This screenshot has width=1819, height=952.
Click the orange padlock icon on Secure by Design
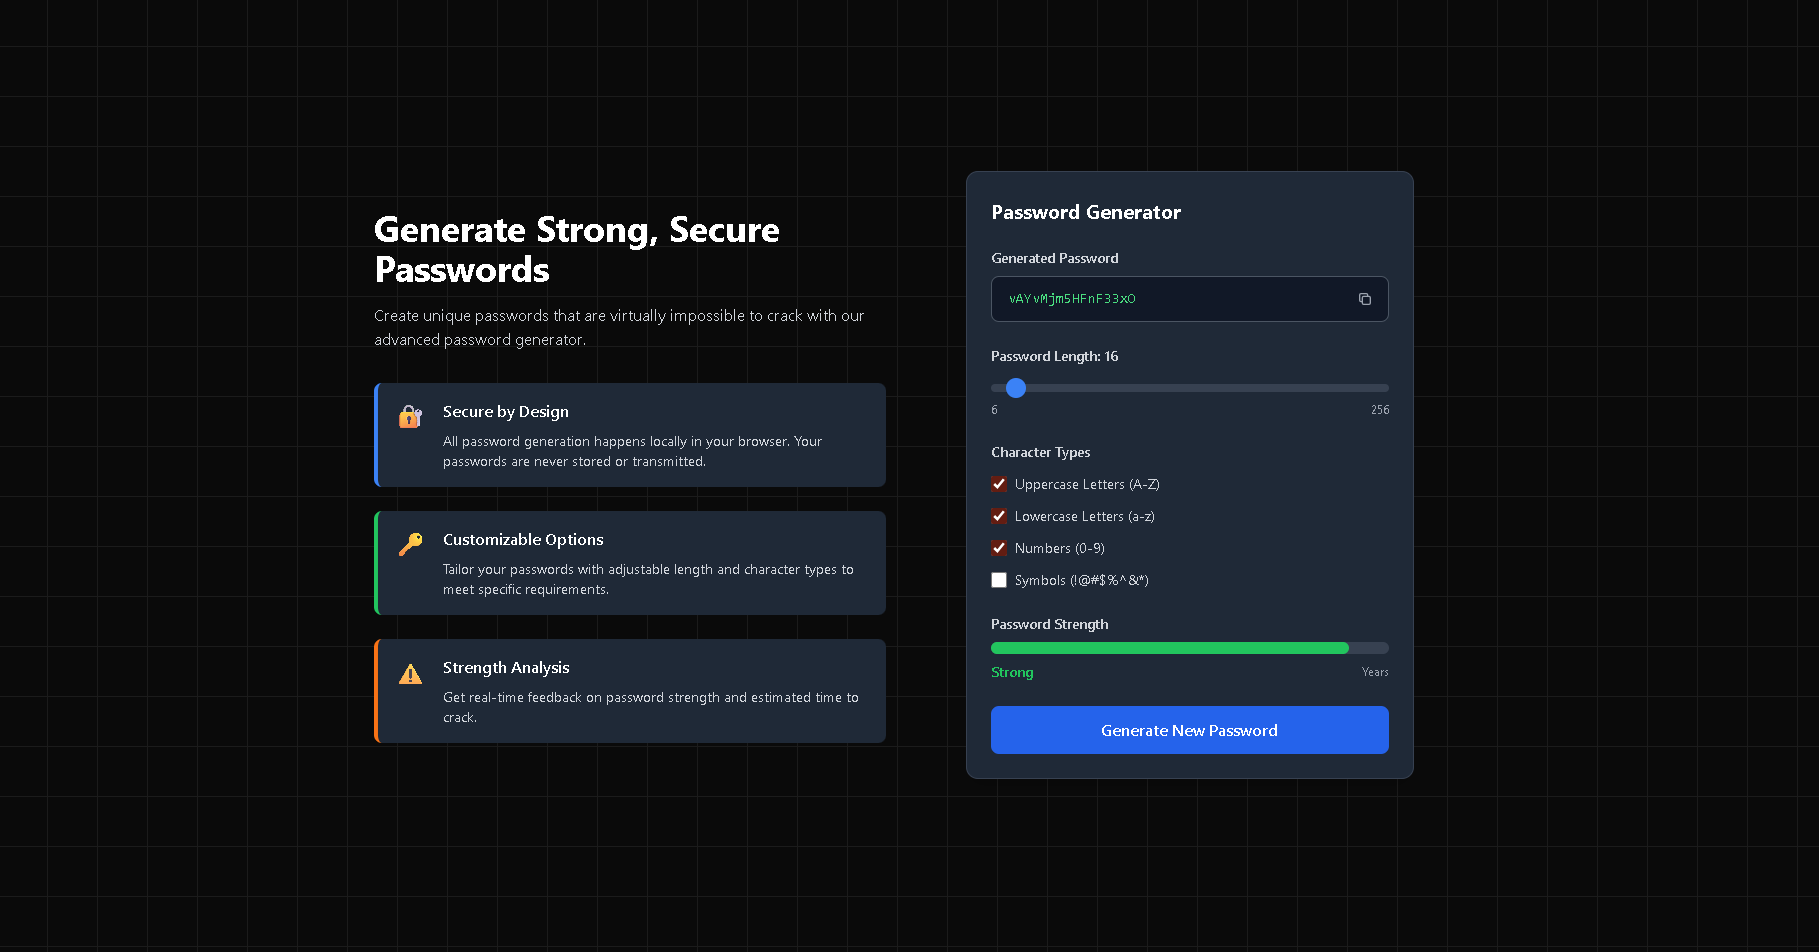click(x=410, y=417)
